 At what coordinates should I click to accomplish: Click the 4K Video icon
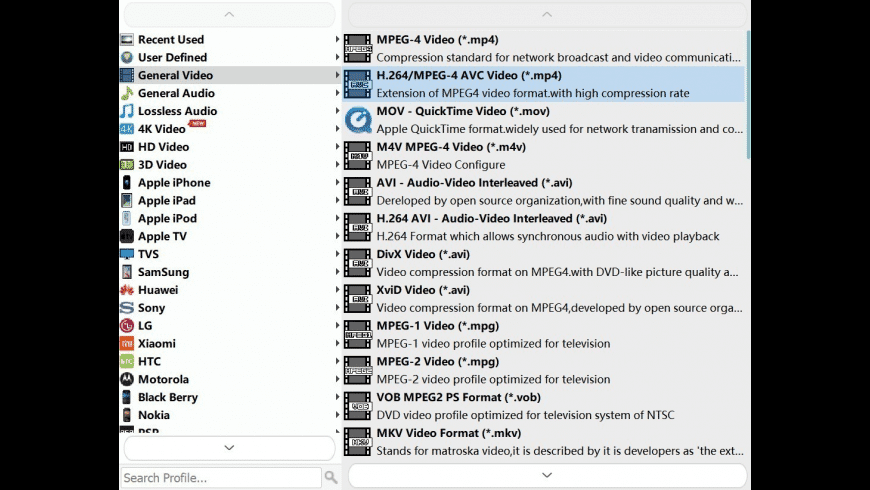pos(127,129)
